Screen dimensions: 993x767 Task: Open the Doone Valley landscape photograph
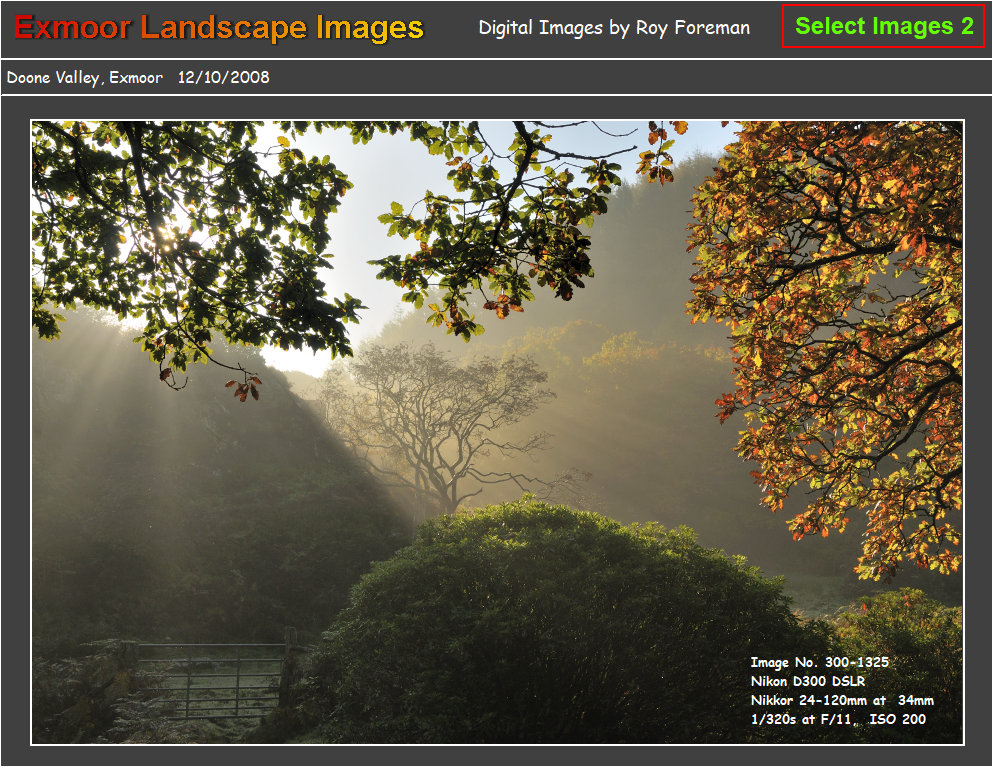[497, 432]
